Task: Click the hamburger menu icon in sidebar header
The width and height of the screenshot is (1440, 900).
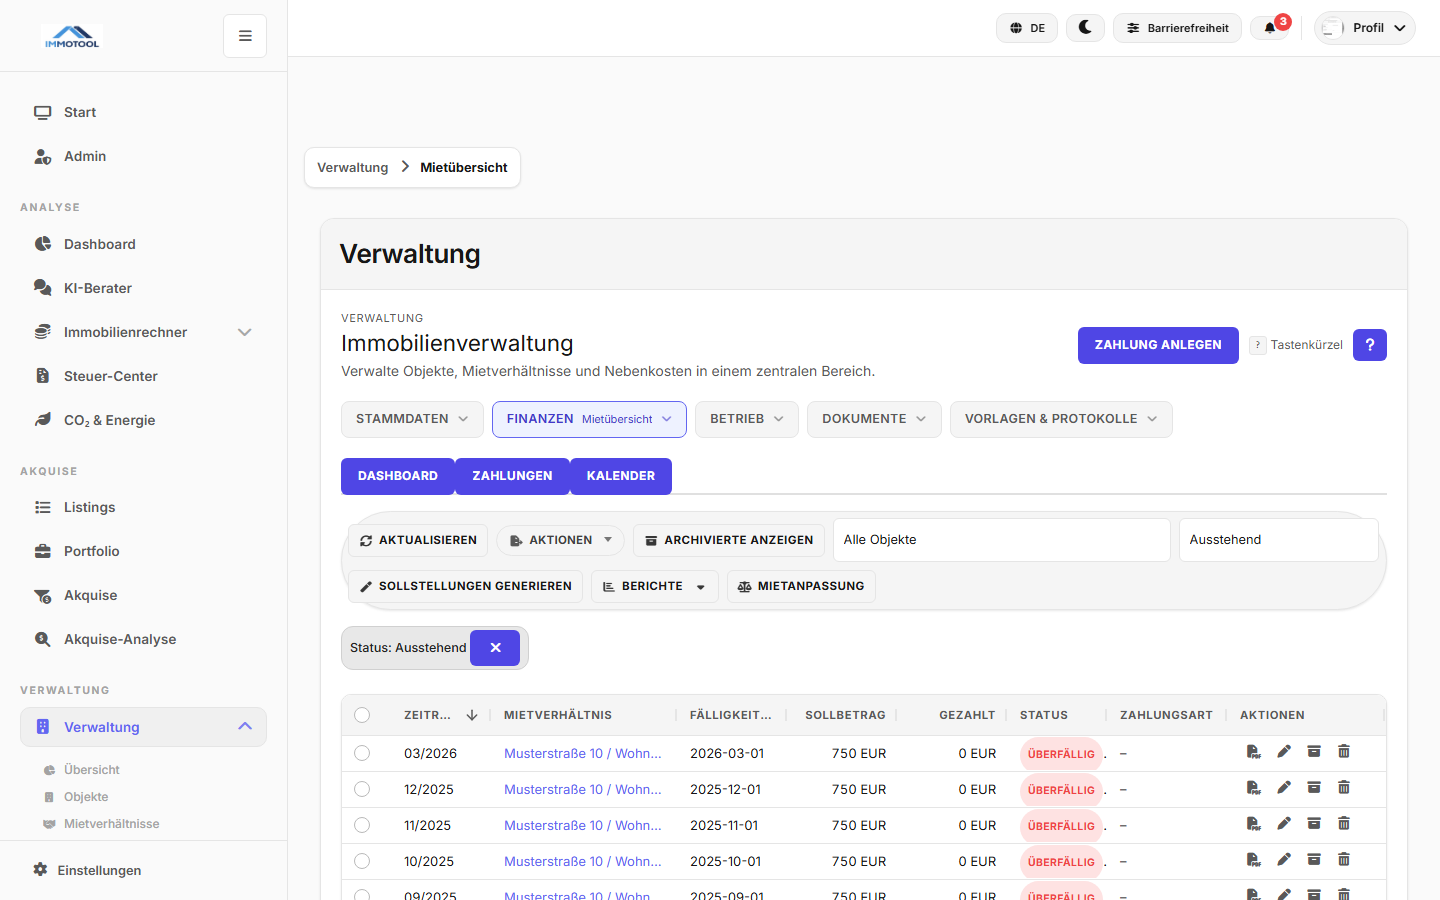Action: (x=245, y=36)
